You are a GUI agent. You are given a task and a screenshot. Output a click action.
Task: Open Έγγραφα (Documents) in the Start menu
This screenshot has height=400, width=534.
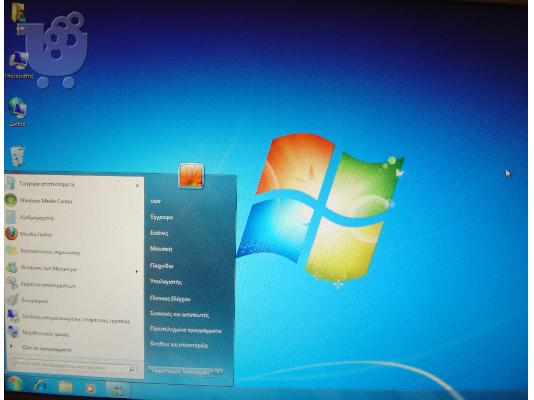[161, 217]
